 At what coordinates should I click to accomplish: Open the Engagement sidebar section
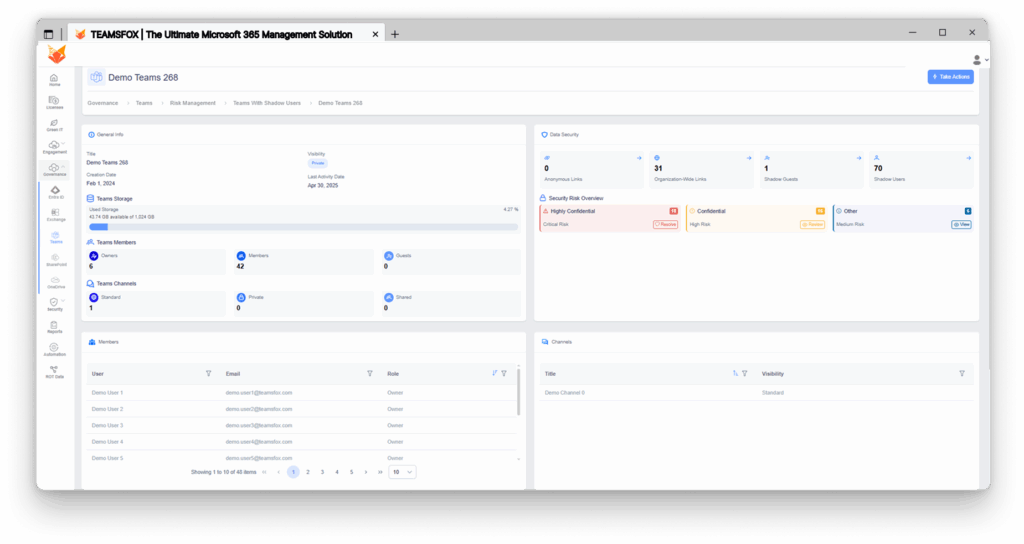[54, 147]
